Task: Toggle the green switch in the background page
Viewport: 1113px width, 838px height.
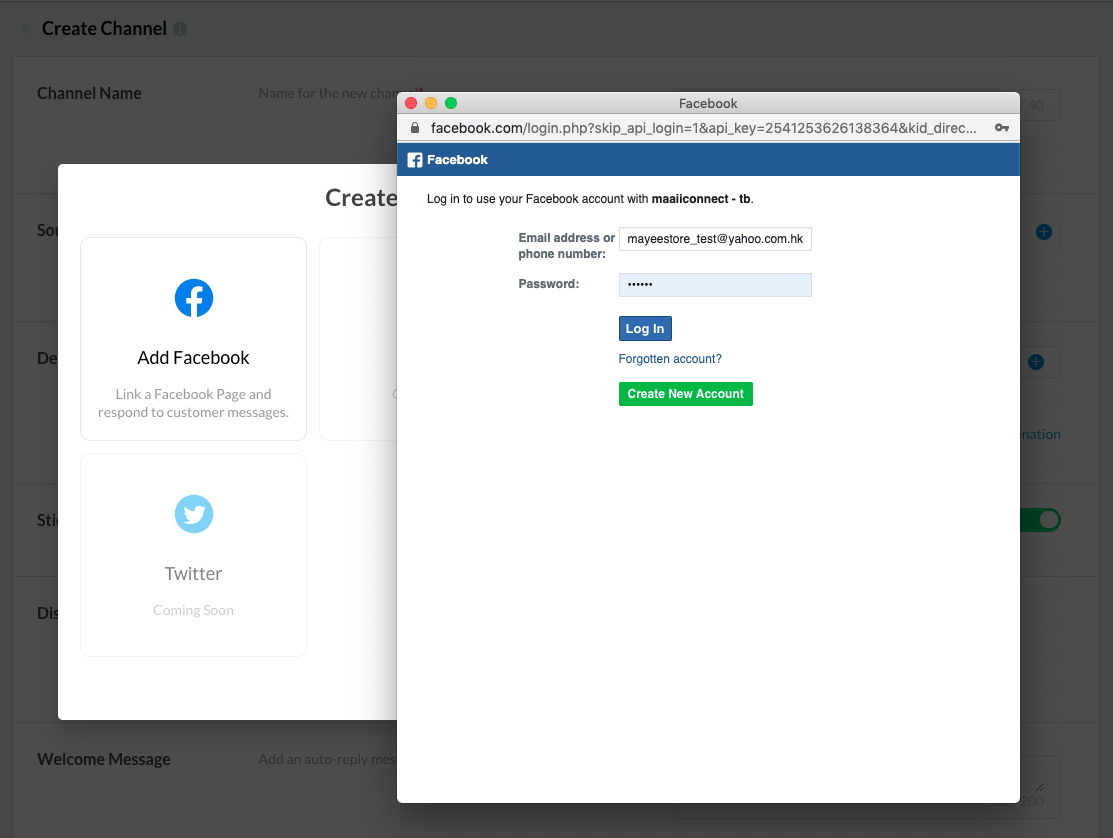Action: [x=1041, y=520]
